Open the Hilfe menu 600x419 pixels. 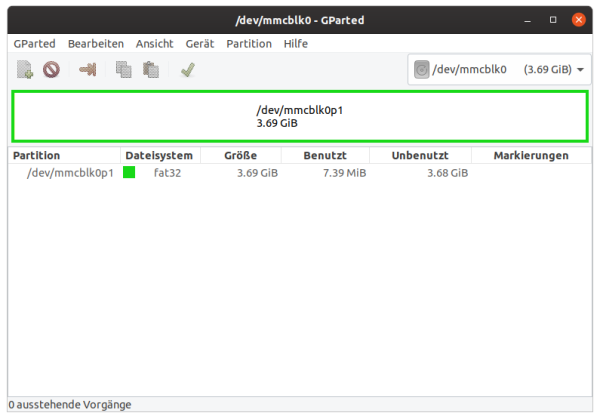coord(296,44)
